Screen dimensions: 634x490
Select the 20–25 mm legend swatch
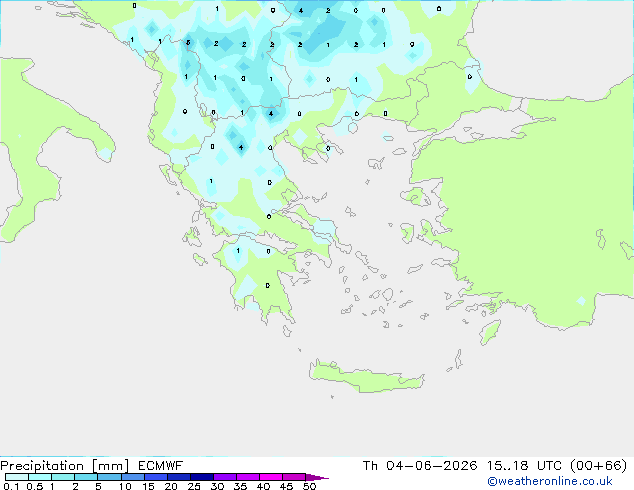pyautogui.click(x=179, y=477)
